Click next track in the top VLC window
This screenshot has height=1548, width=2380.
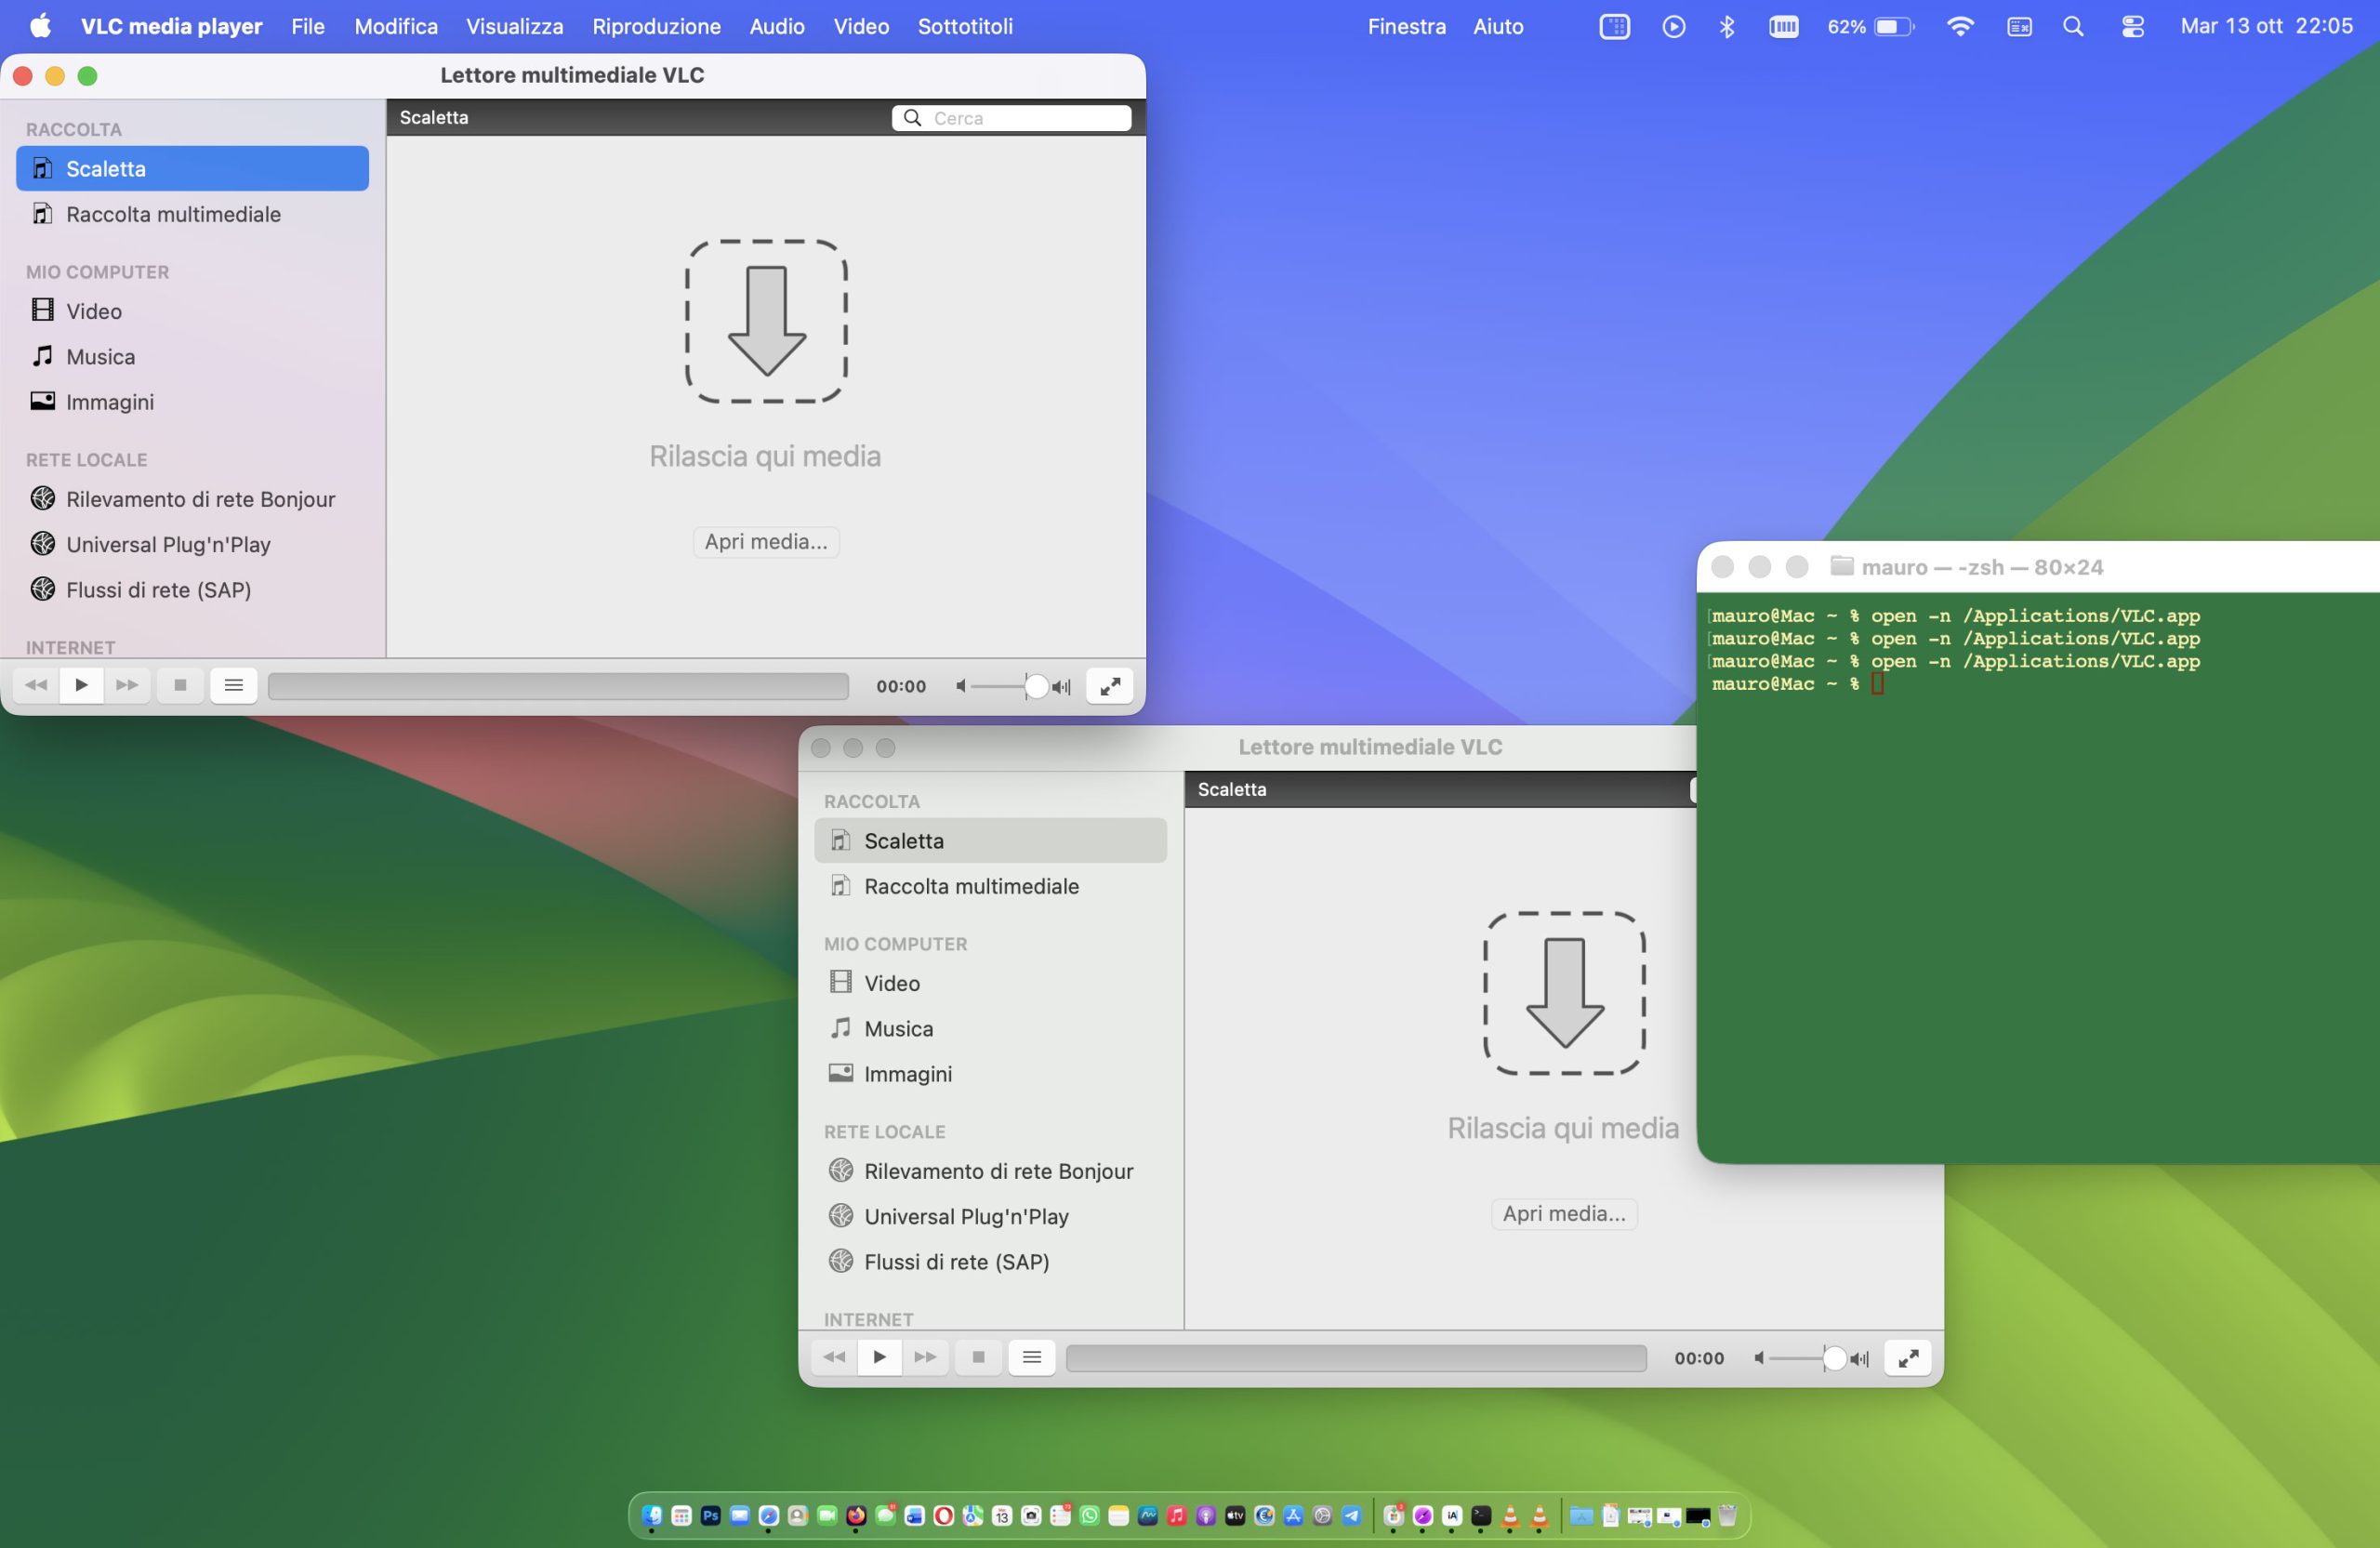pos(127,686)
